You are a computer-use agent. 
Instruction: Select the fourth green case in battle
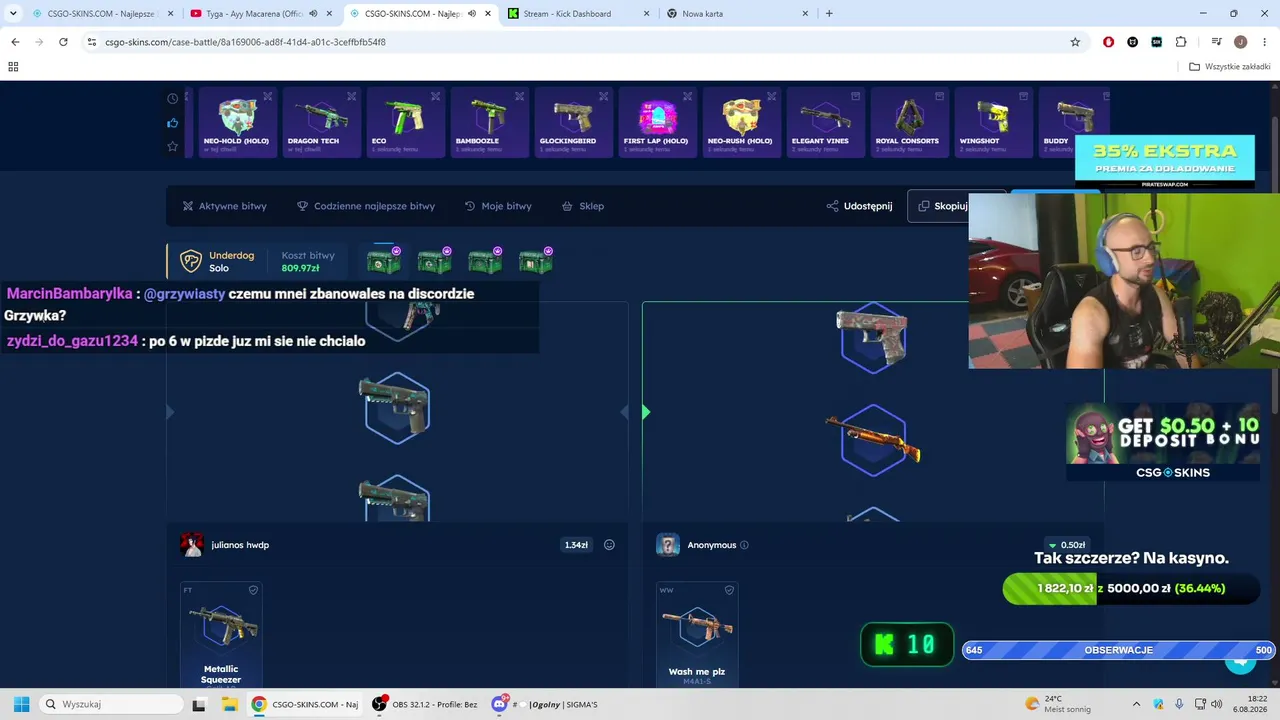coord(536,262)
